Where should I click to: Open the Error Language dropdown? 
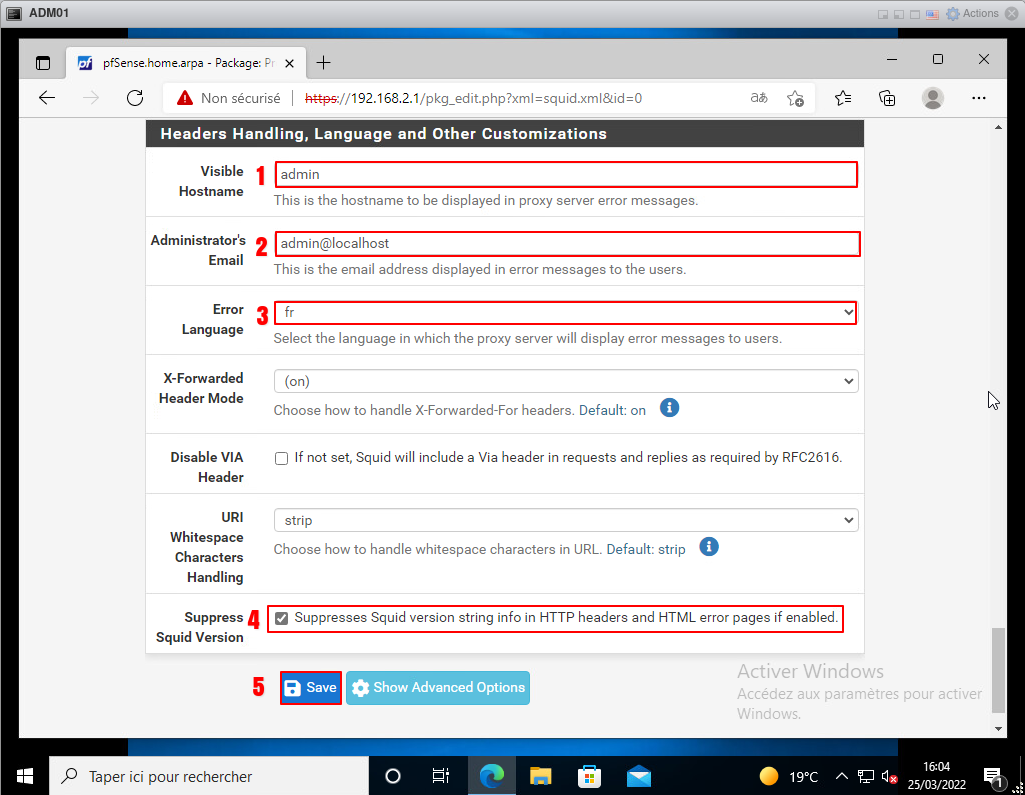[565, 313]
